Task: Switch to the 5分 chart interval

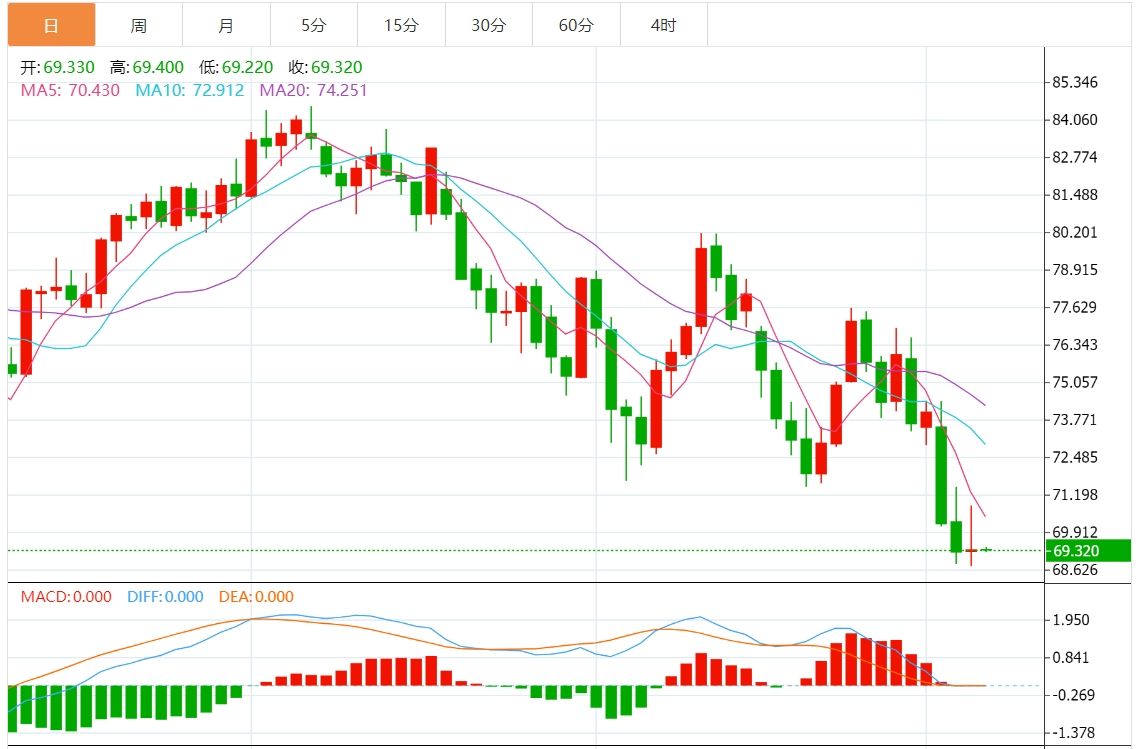Action: click(313, 25)
